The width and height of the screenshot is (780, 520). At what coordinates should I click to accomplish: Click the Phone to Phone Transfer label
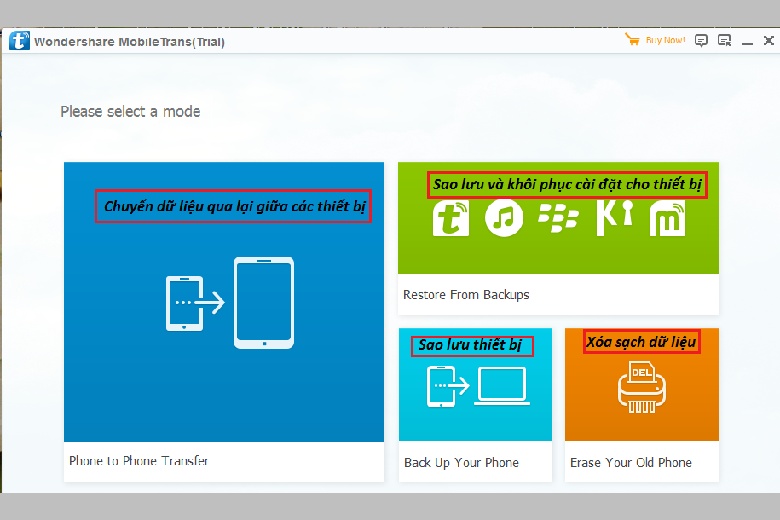(138, 461)
